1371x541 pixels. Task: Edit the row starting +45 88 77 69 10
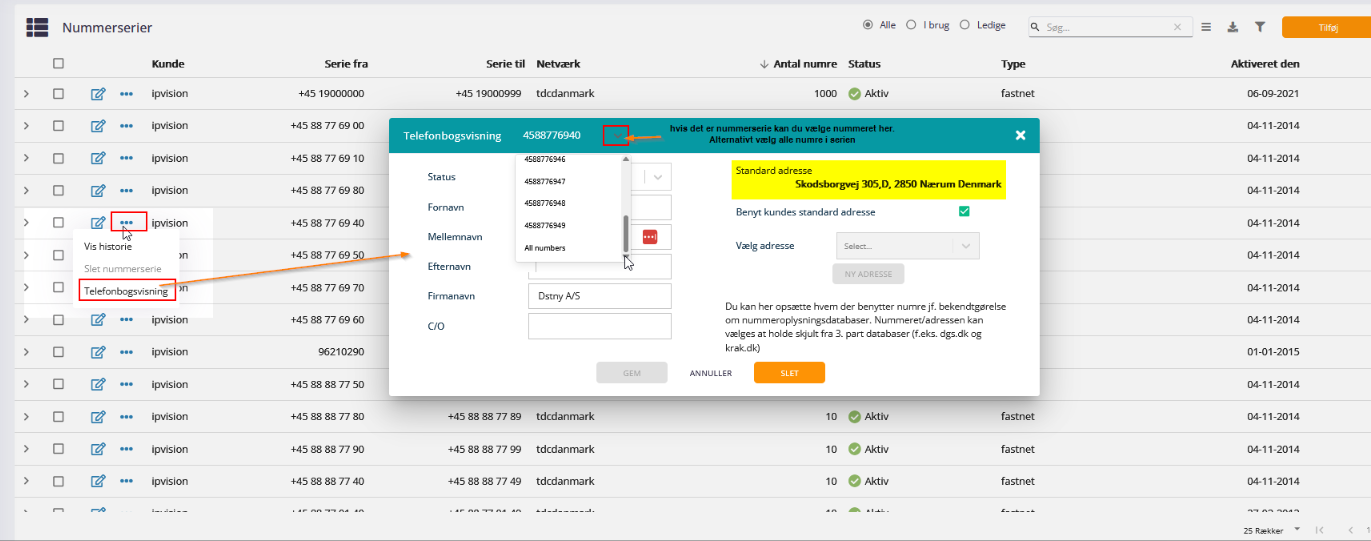click(98, 158)
